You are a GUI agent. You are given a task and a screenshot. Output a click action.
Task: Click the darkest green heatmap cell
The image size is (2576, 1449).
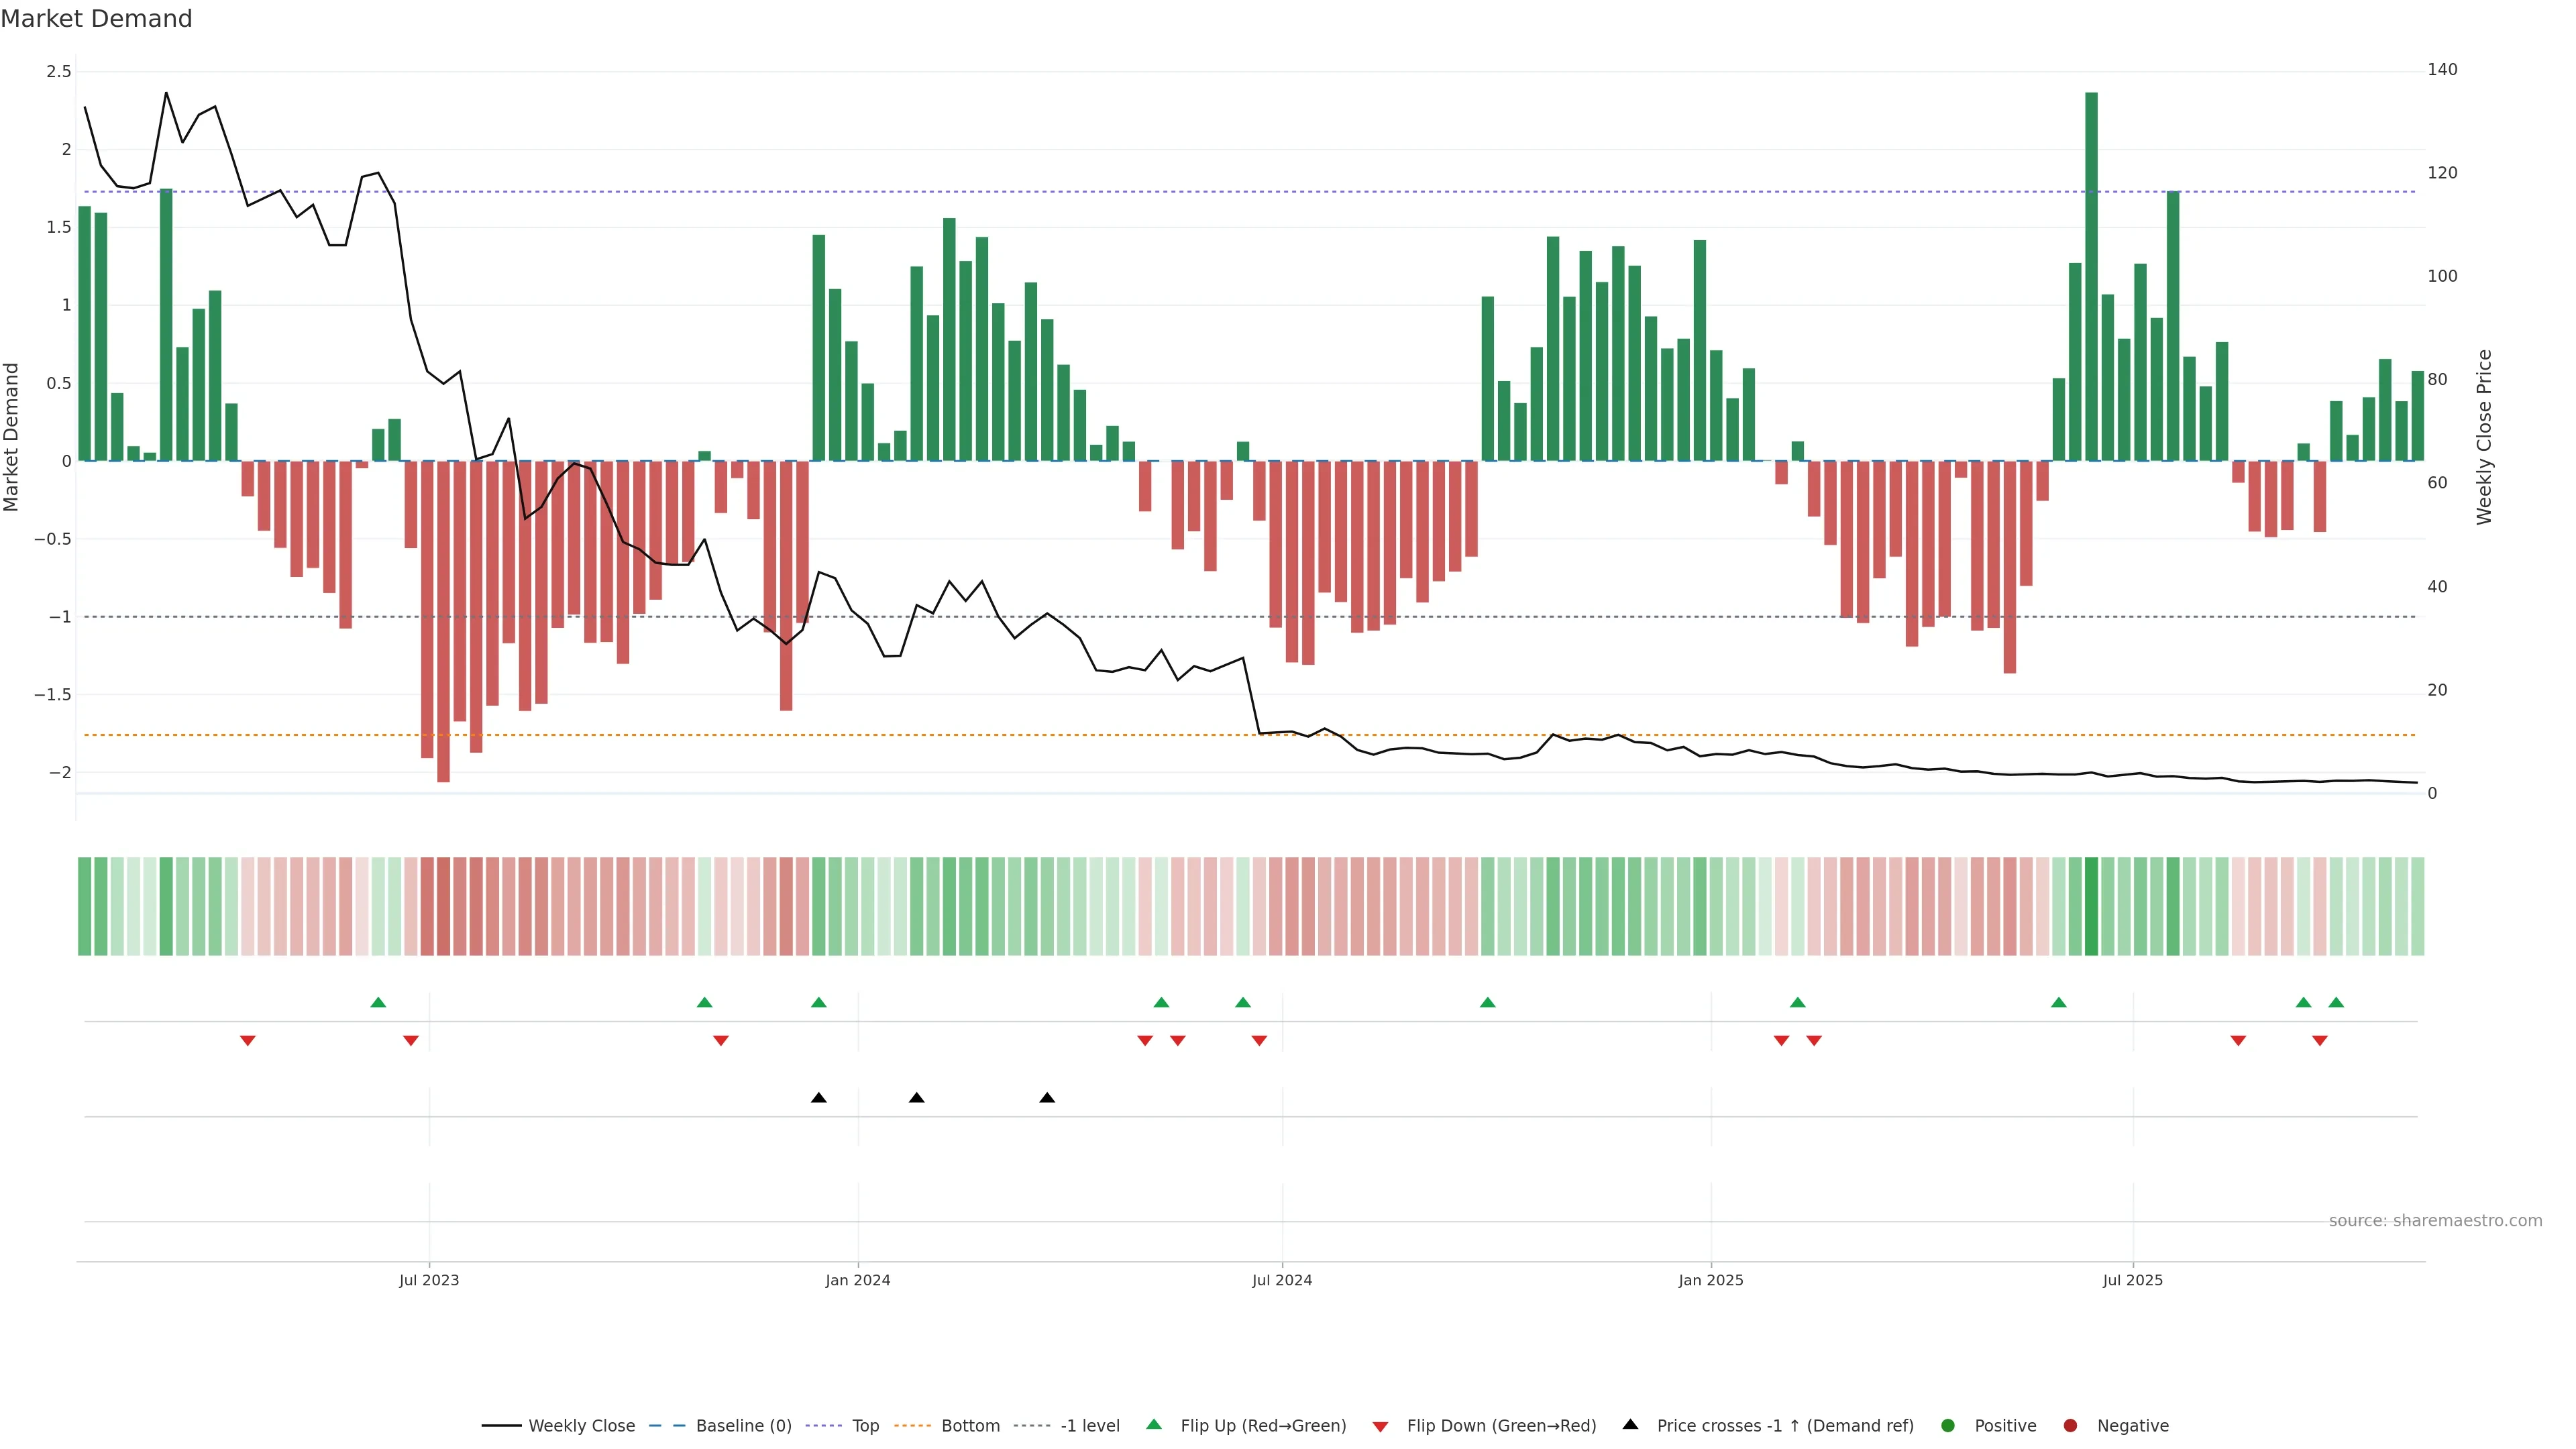point(2091,906)
